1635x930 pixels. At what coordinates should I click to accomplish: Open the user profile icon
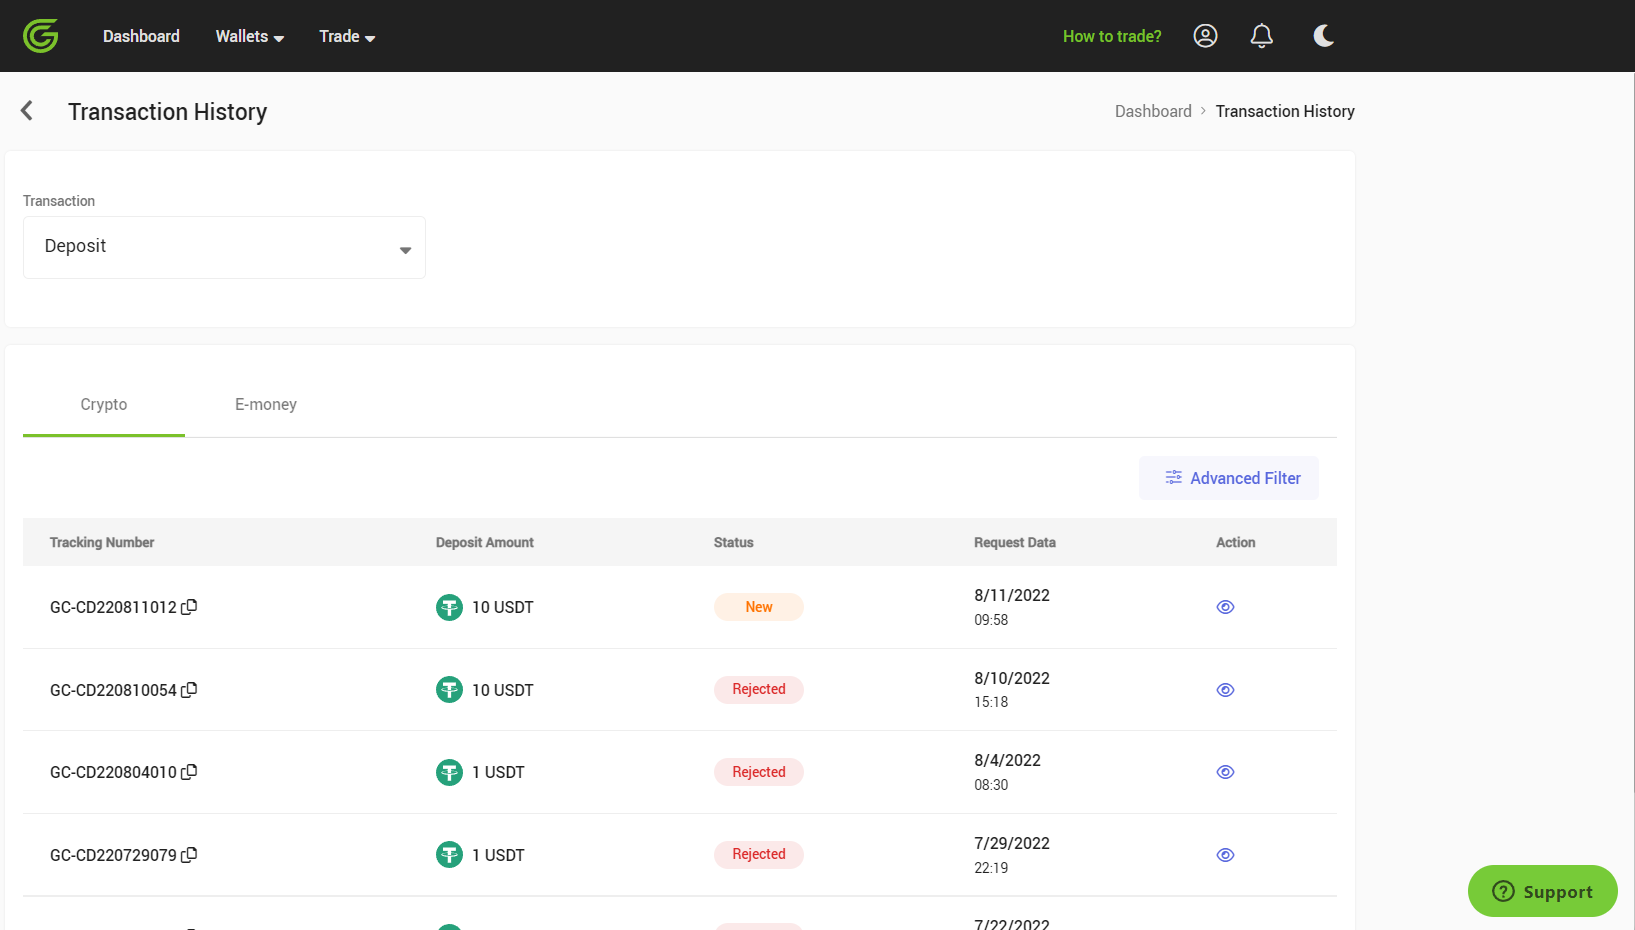pos(1205,36)
